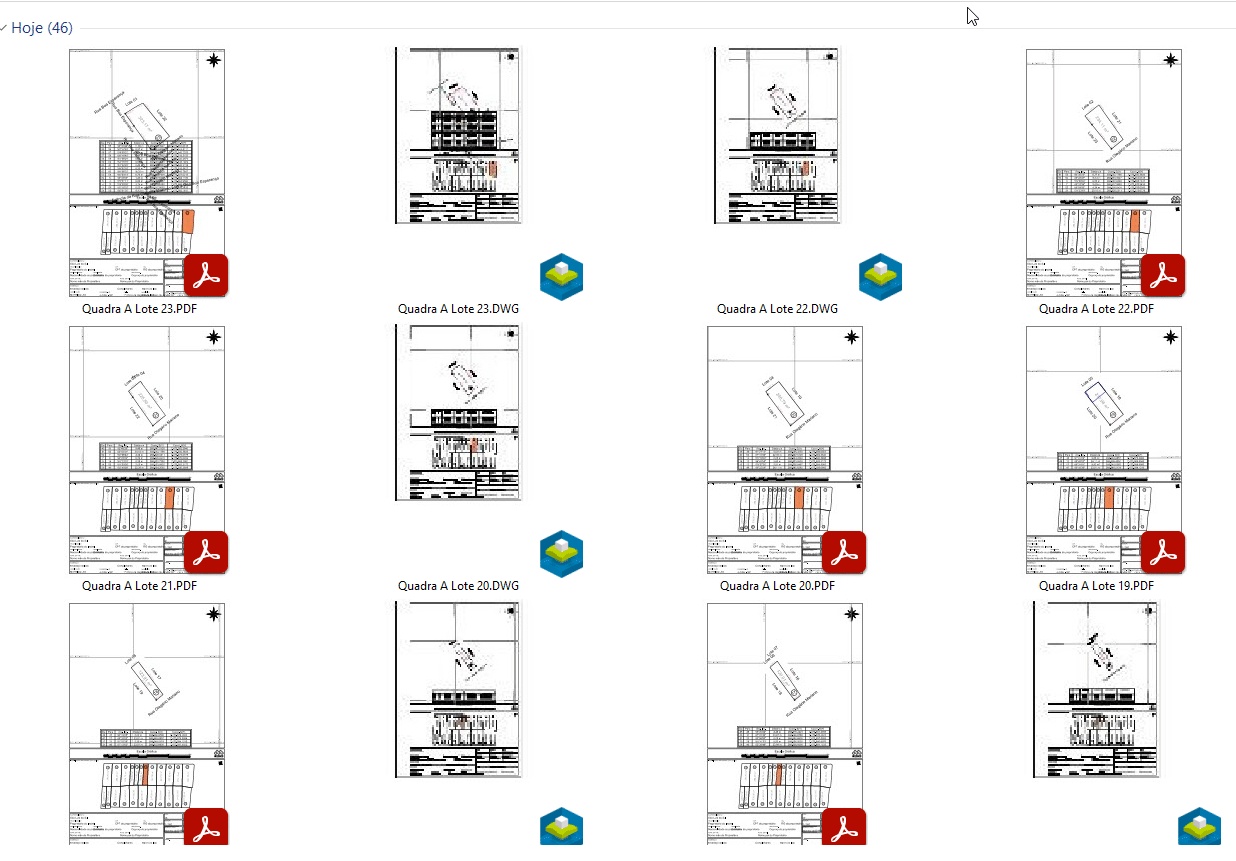Click the blue DWG icon of Quadra A Lote 20.DWG
The image size is (1236, 861).
click(x=562, y=553)
